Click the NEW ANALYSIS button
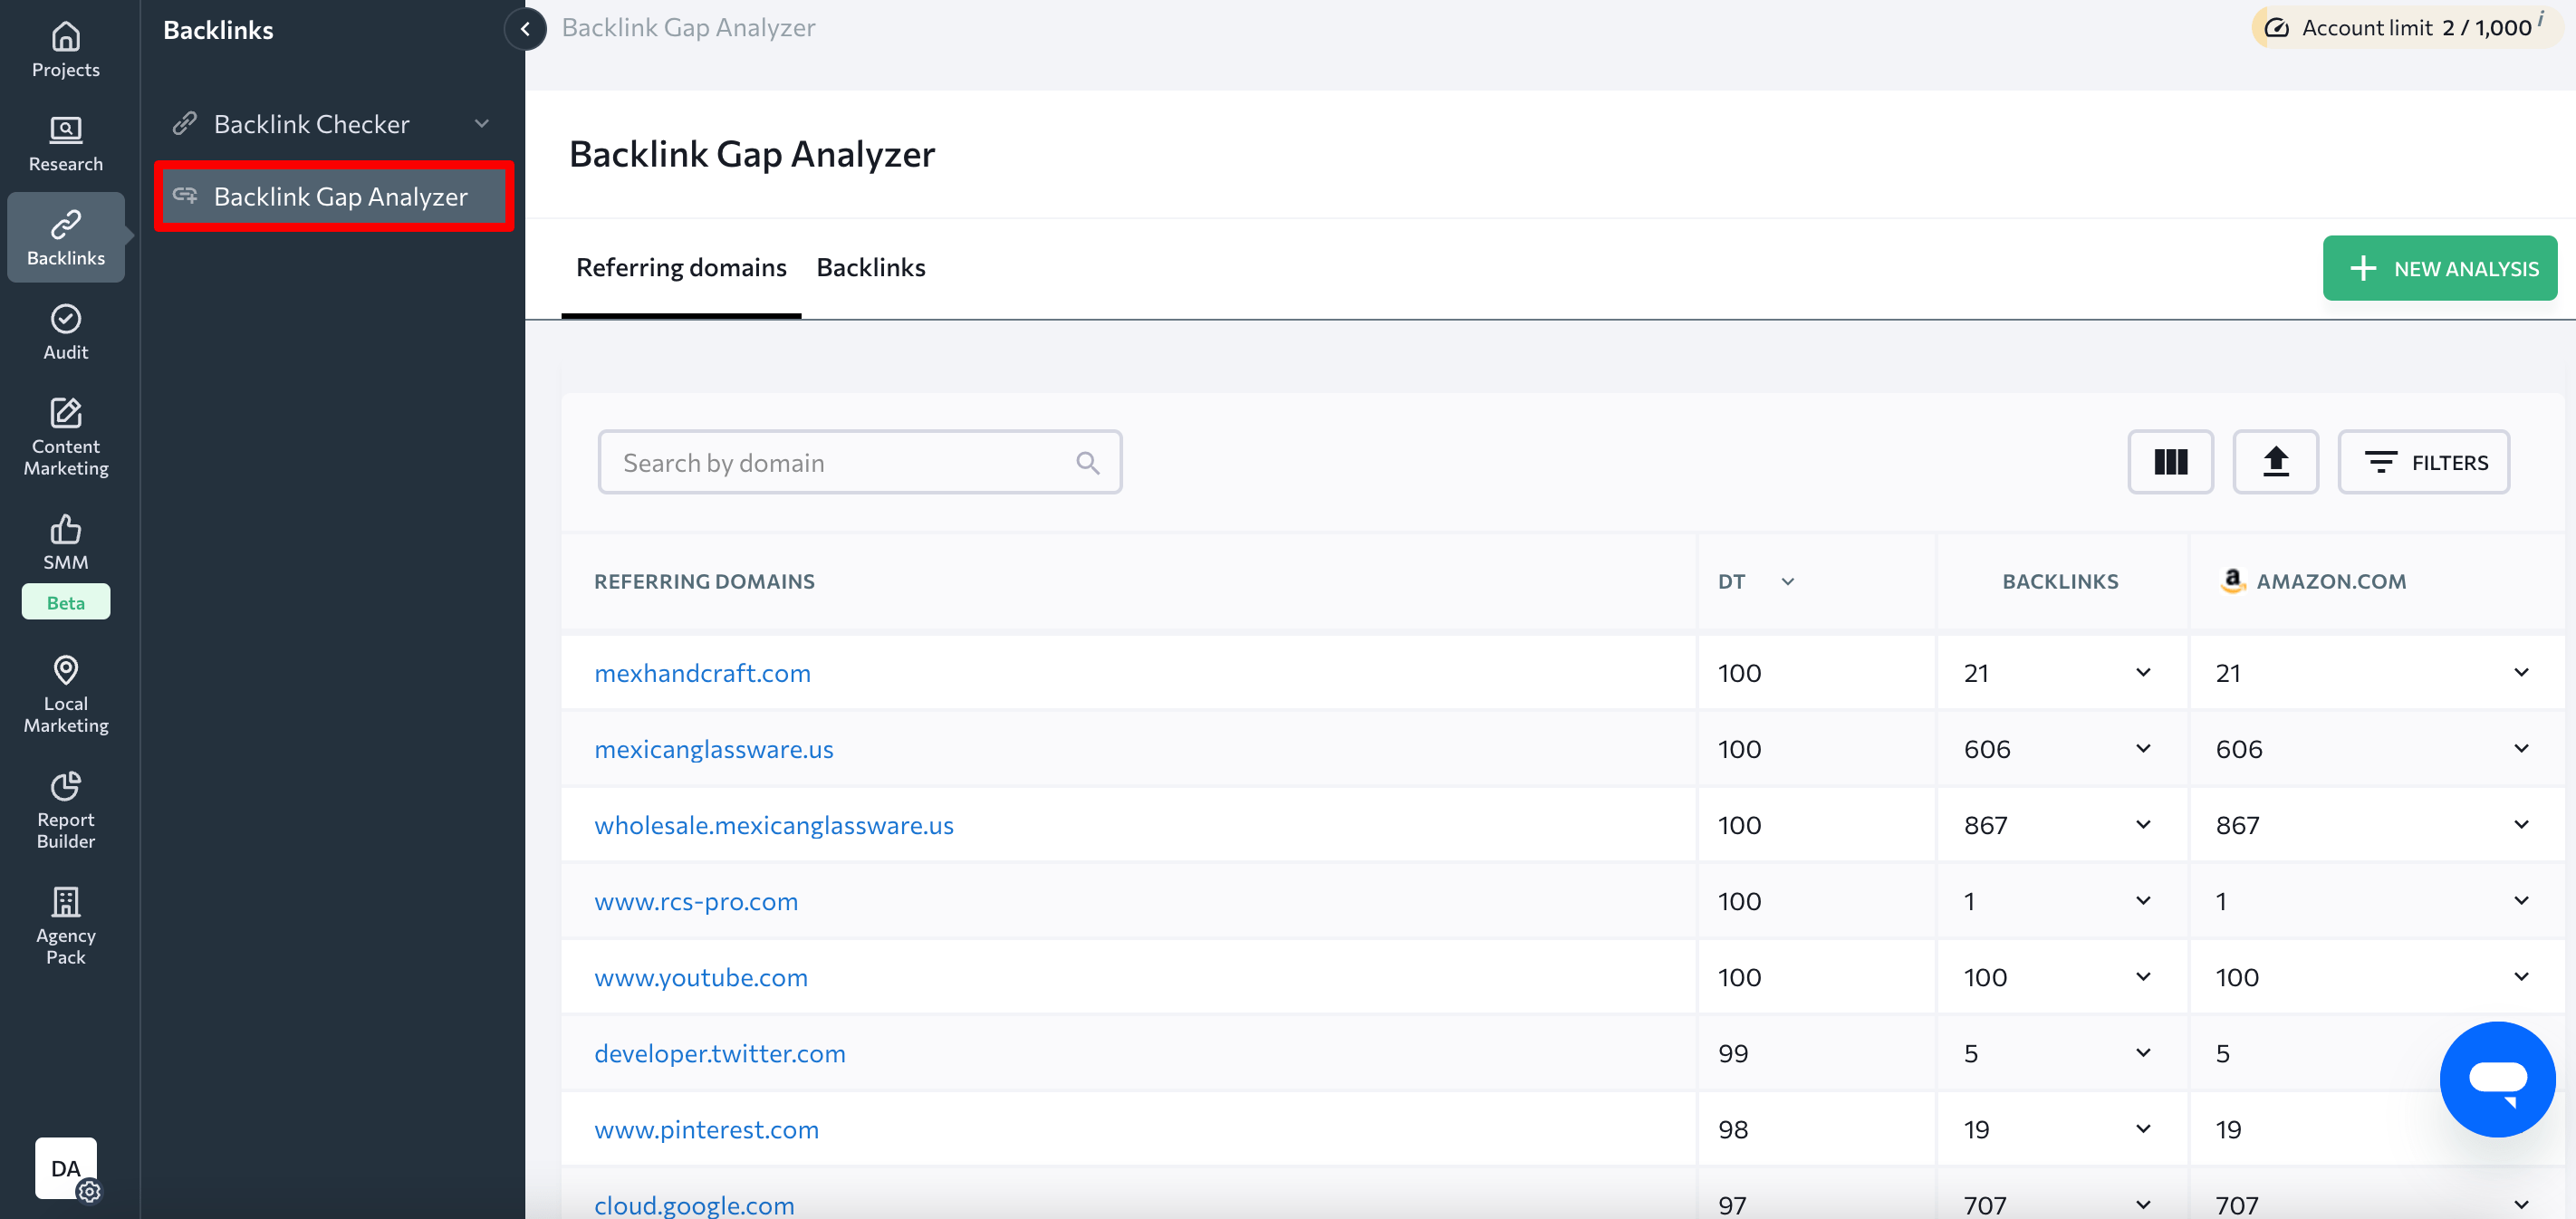 pos(2439,266)
